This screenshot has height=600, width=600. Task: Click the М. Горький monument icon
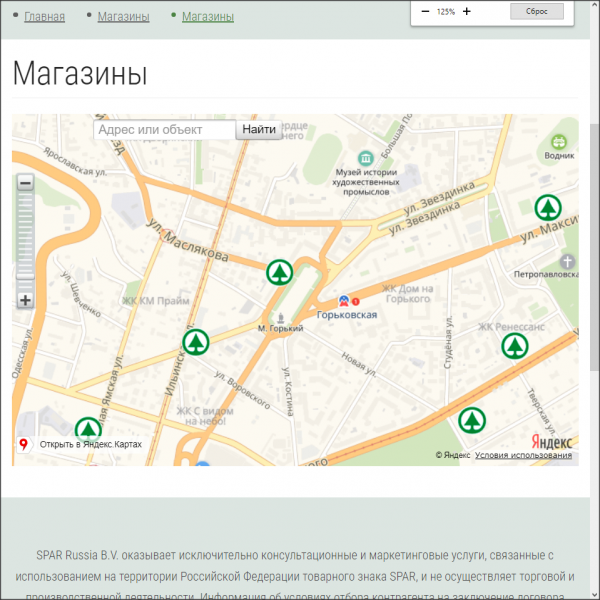click(280, 318)
